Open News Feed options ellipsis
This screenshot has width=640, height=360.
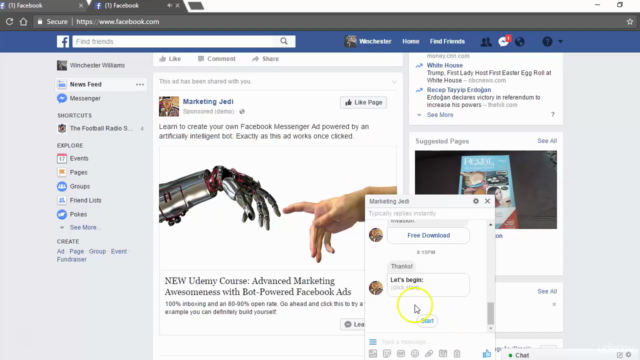140,84
